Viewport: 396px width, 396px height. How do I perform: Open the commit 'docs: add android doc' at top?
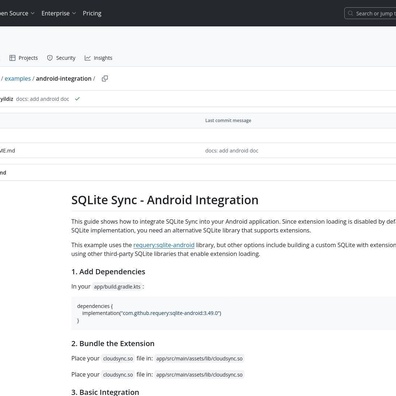[x=42, y=99]
